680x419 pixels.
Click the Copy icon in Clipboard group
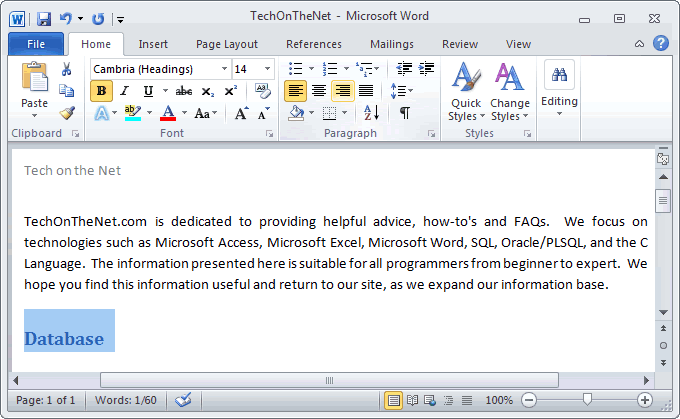tap(66, 91)
